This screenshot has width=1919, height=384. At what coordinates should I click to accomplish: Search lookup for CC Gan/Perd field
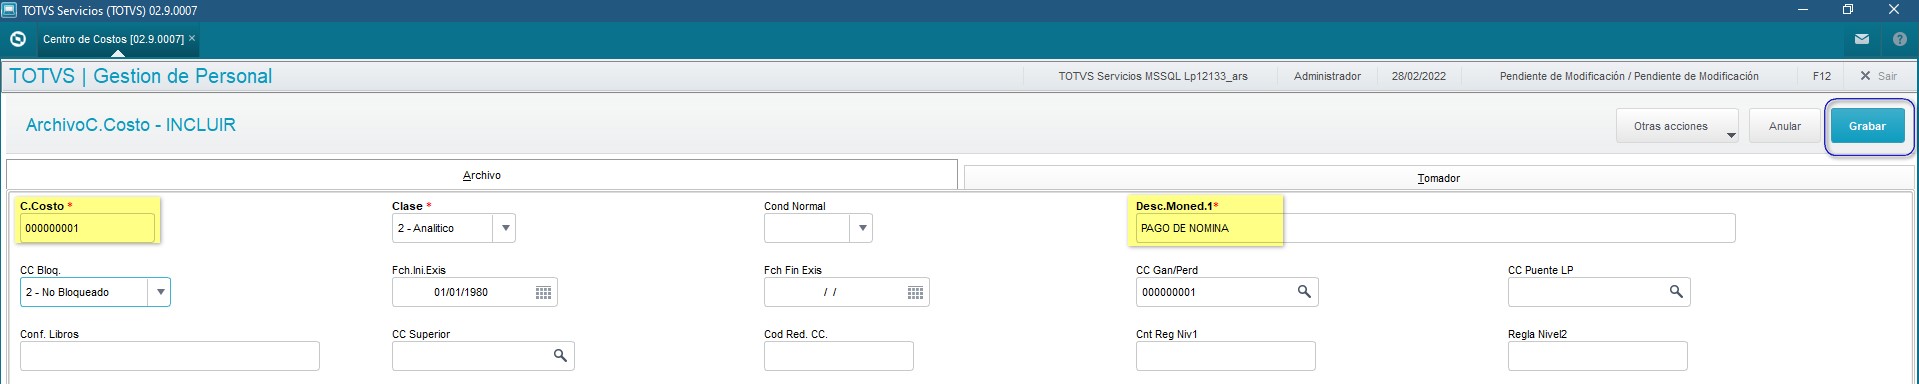click(x=1304, y=292)
